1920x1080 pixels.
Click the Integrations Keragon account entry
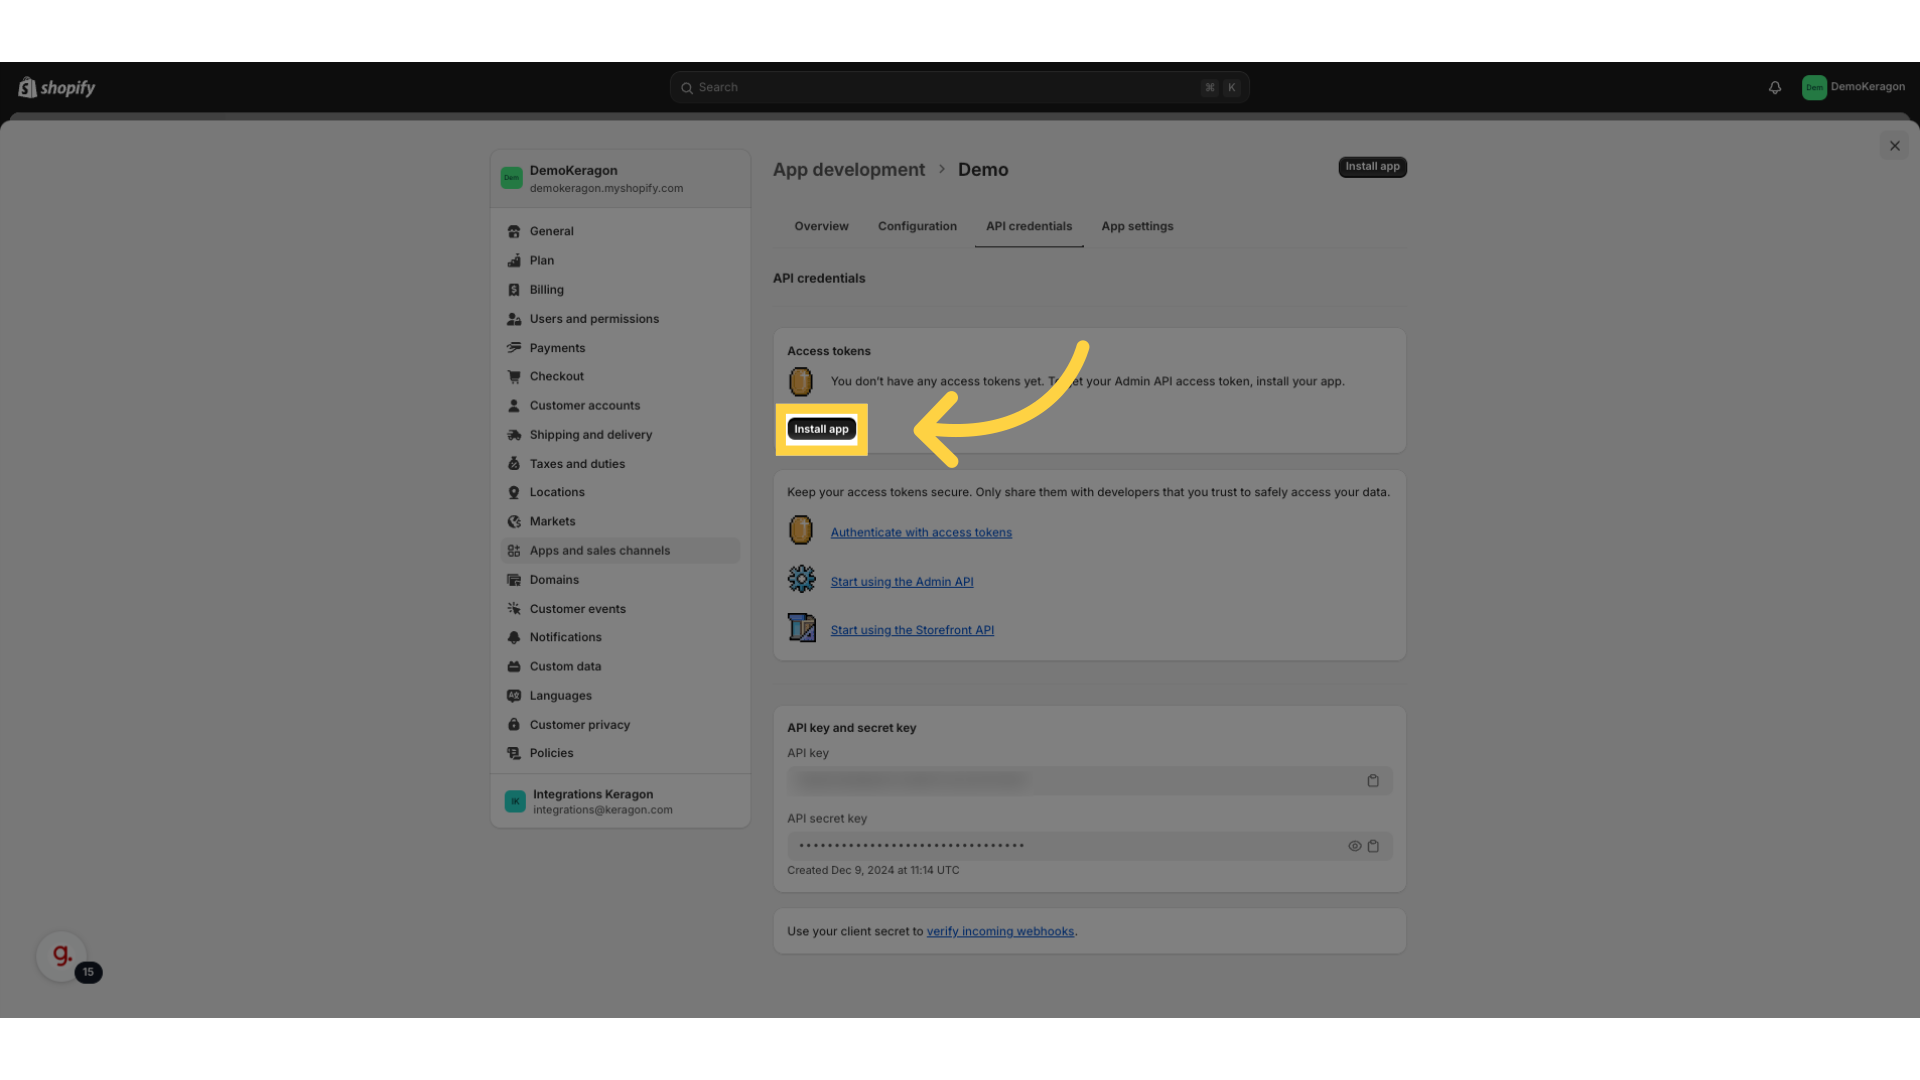620,802
